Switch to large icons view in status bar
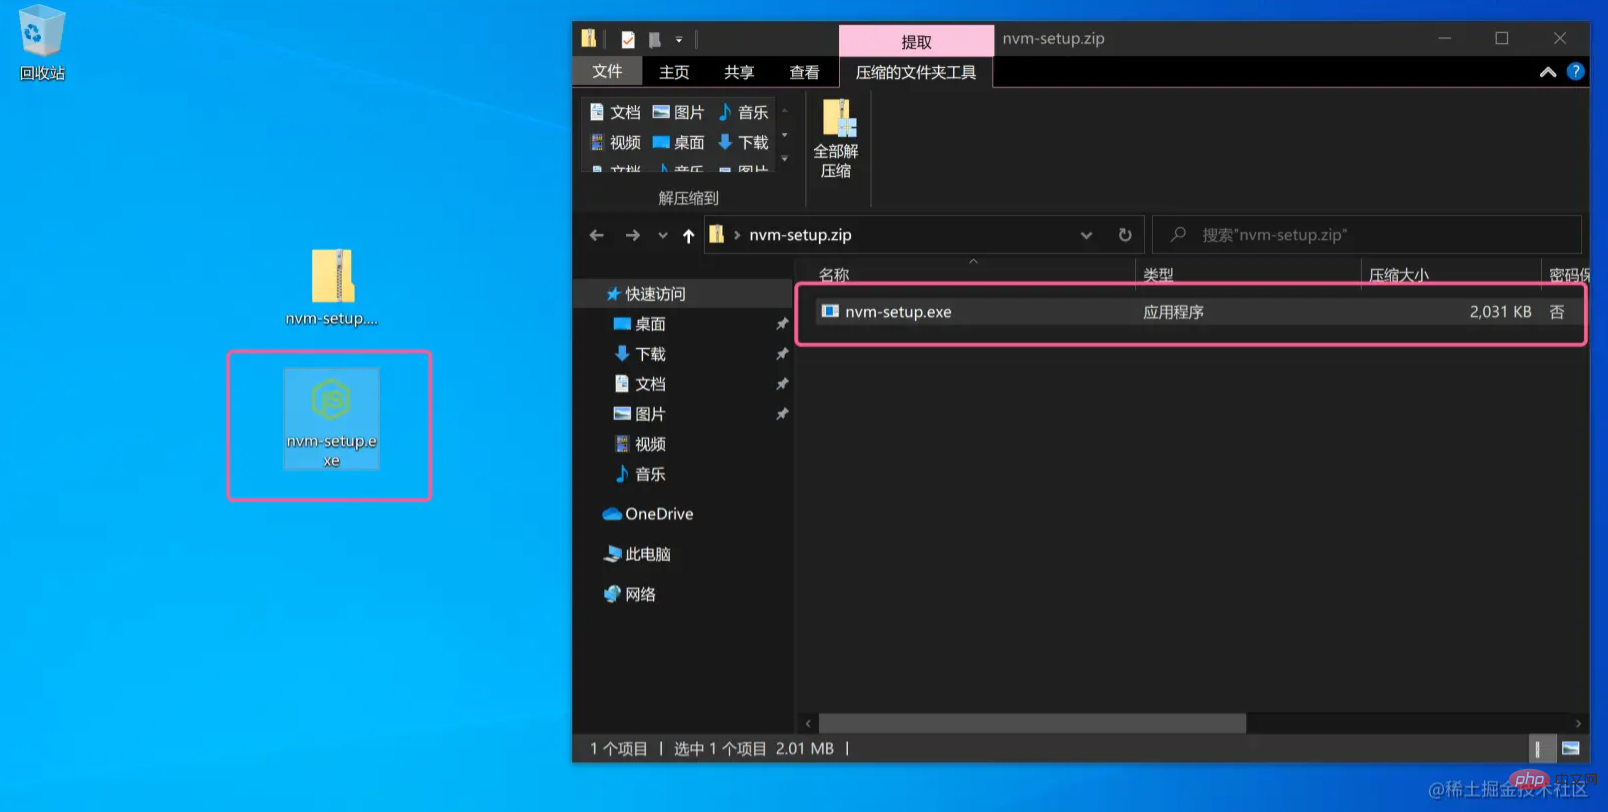This screenshot has height=812, width=1608. (1570, 748)
